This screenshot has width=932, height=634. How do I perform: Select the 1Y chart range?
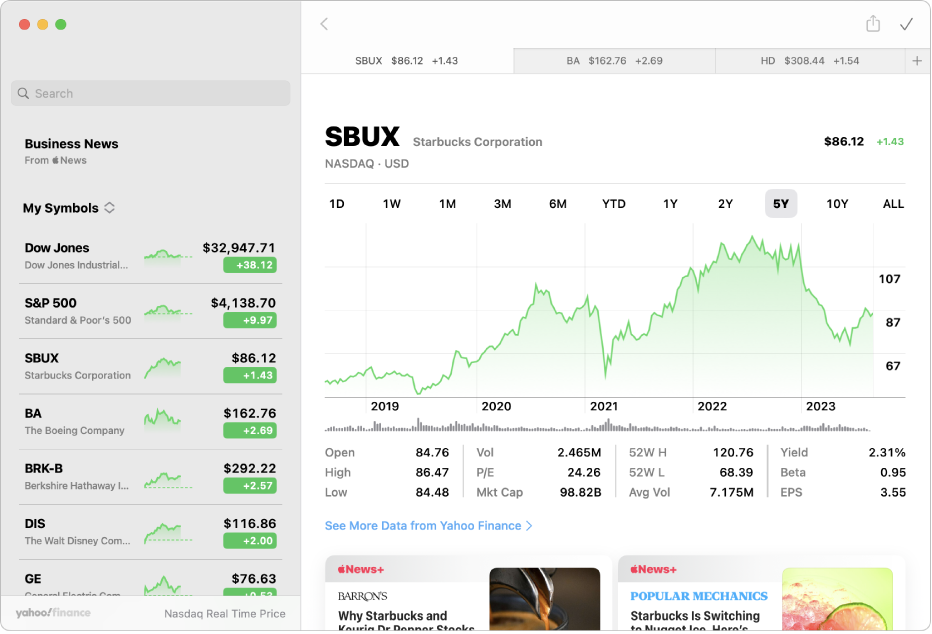click(670, 204)
